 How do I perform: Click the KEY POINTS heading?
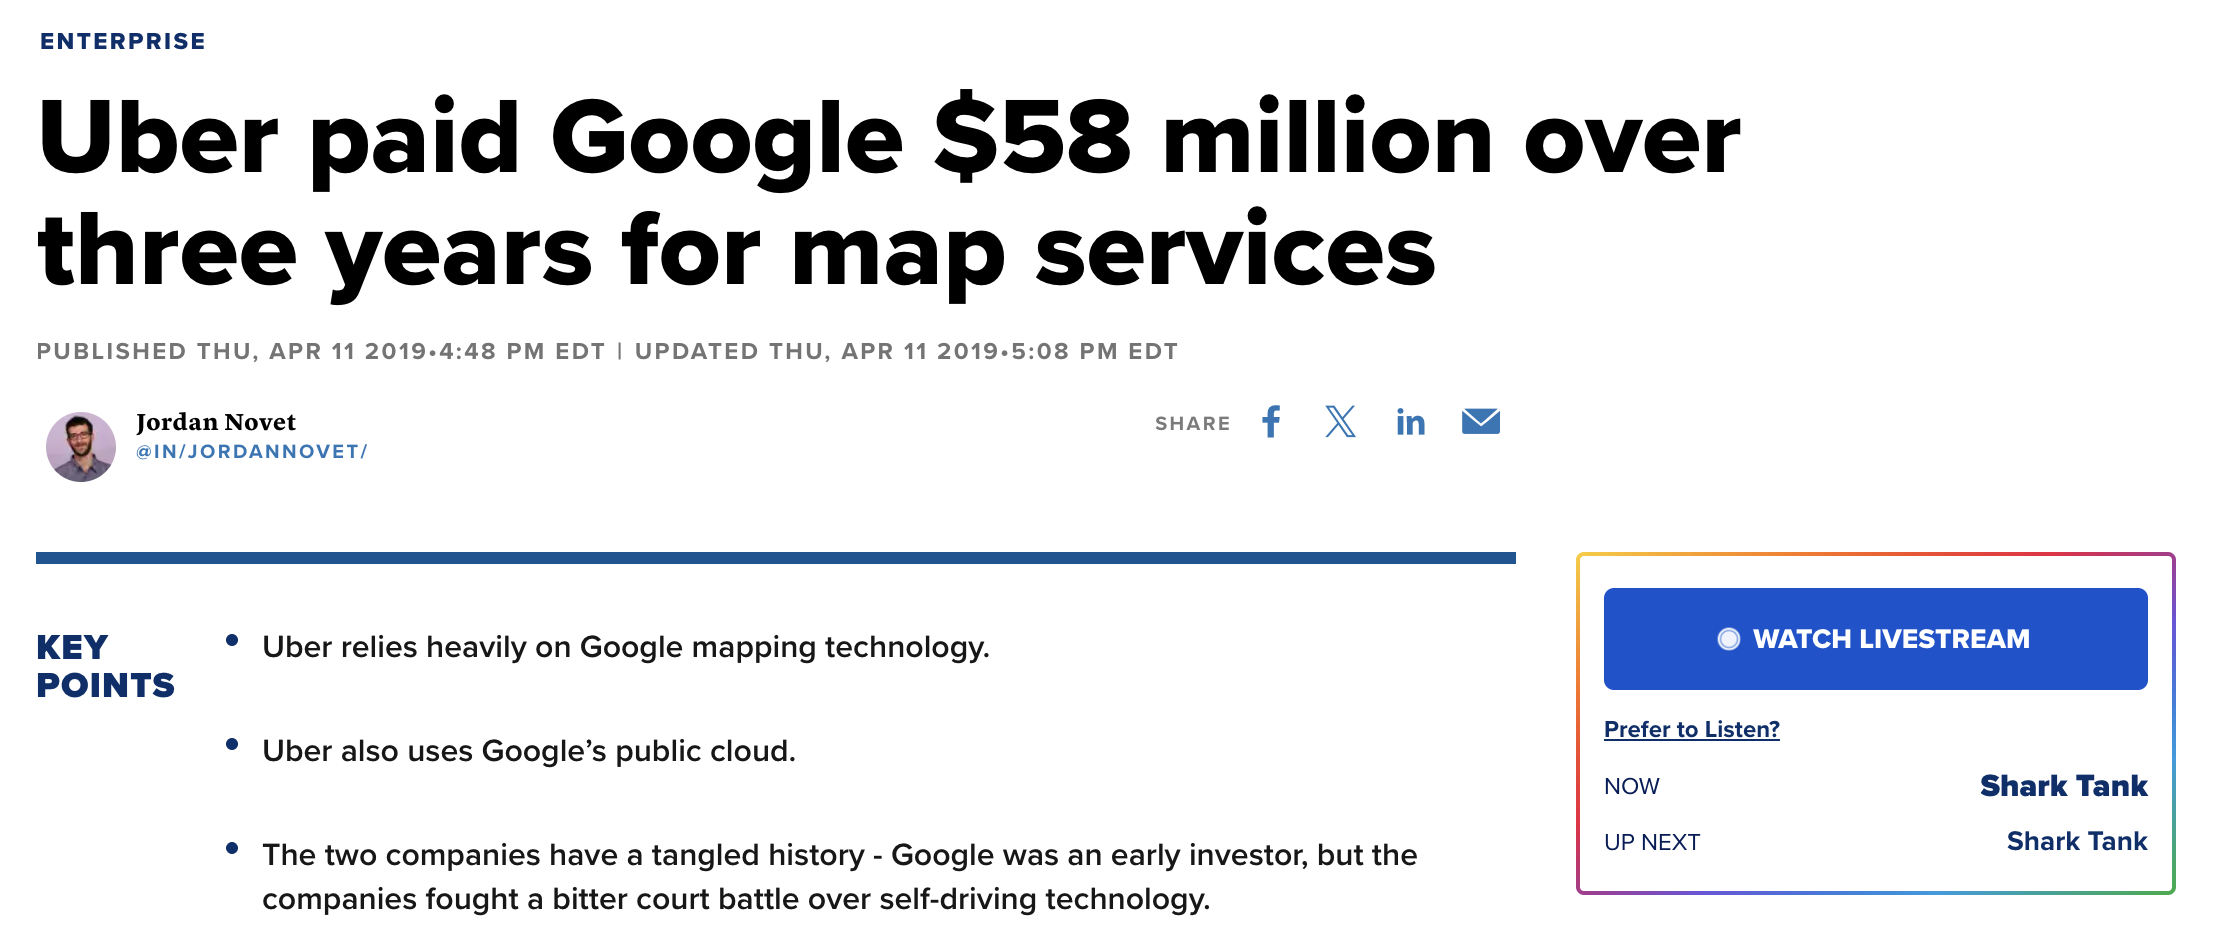(x=105, y=666)
